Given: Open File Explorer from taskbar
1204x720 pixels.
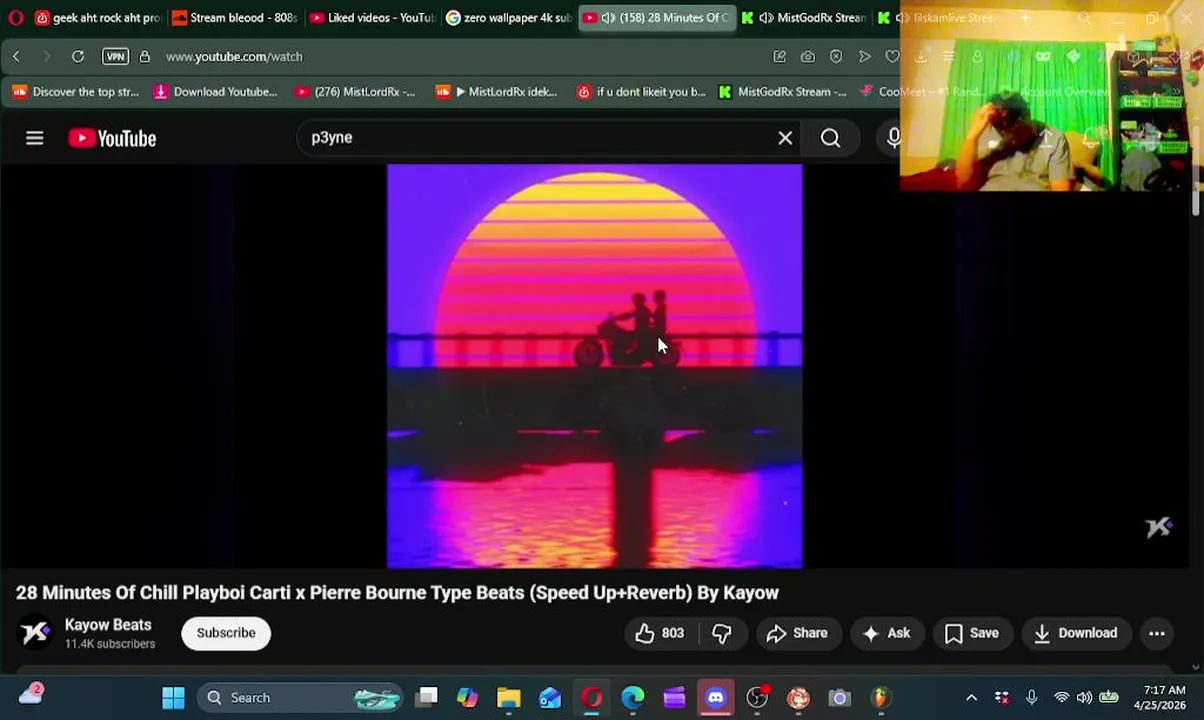Looking at the screenshot, I should click(x=509, y=698).
